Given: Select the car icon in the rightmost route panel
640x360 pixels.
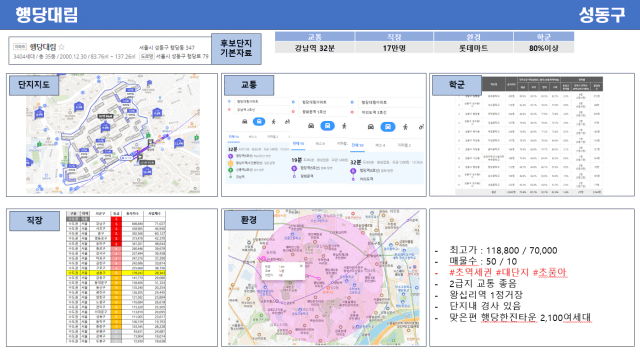Looking at the screenshot, I should (371, 127).
